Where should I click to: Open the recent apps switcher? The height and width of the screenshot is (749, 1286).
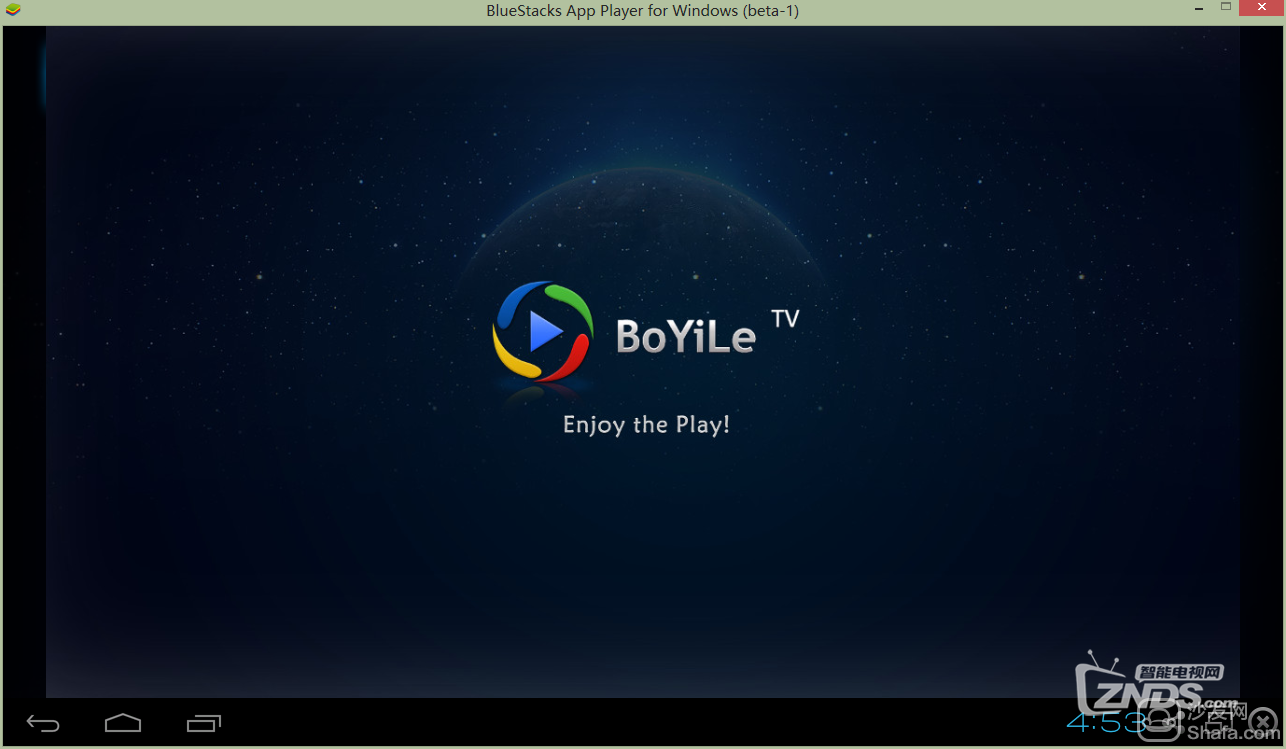(x=204, y=723)
